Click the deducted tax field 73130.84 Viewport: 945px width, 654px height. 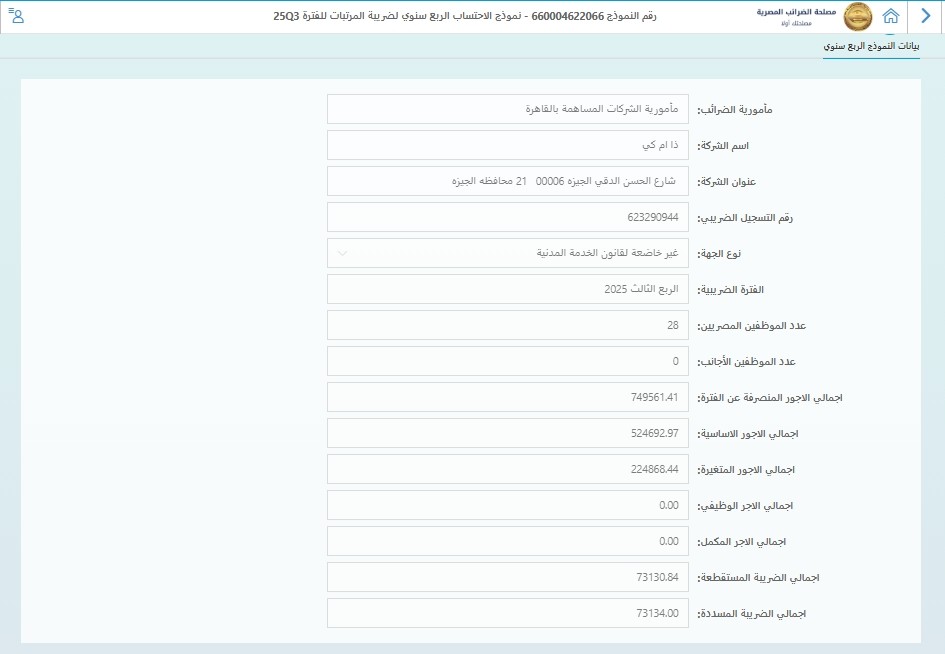point(507,577)
